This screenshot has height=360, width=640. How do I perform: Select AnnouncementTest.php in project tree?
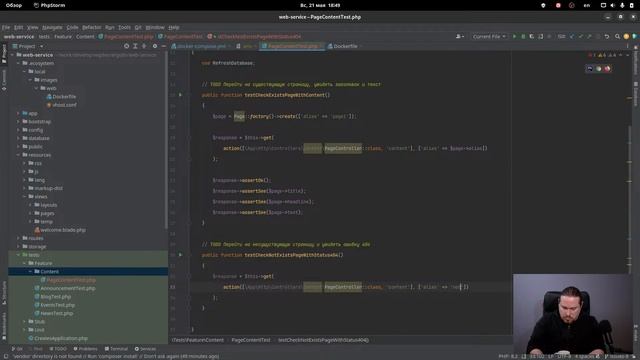click(x=65, y=289)
